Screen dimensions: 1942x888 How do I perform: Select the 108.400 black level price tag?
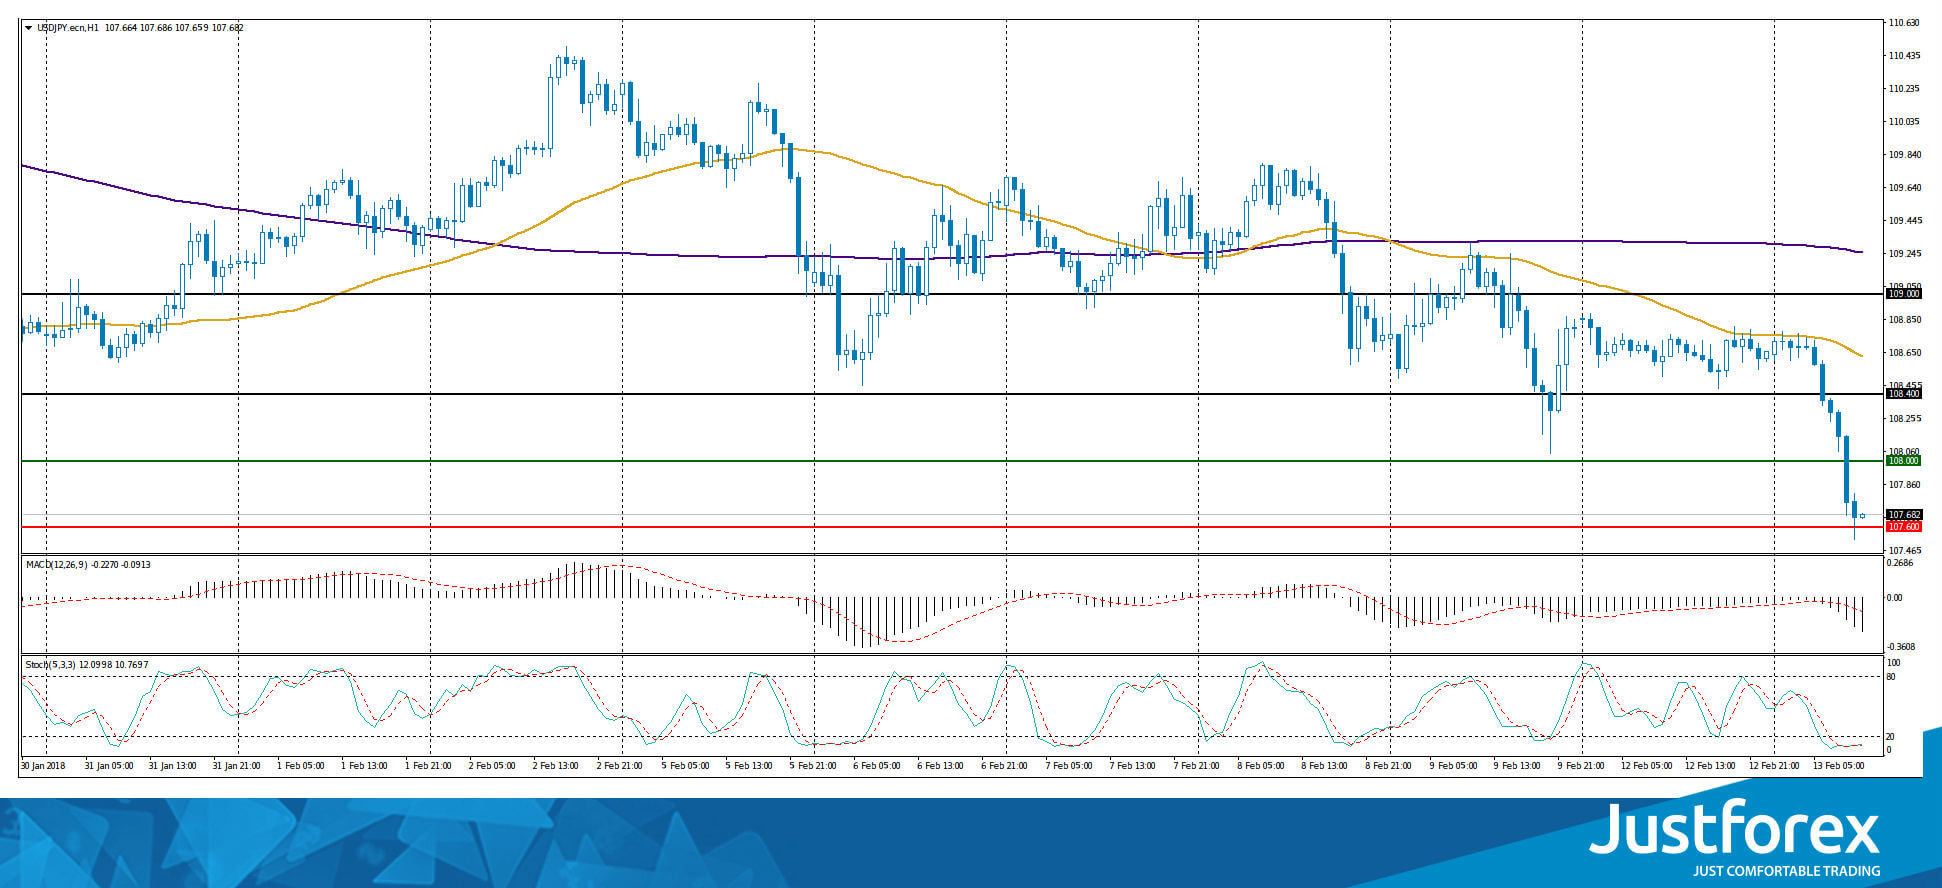(1903, 394)
